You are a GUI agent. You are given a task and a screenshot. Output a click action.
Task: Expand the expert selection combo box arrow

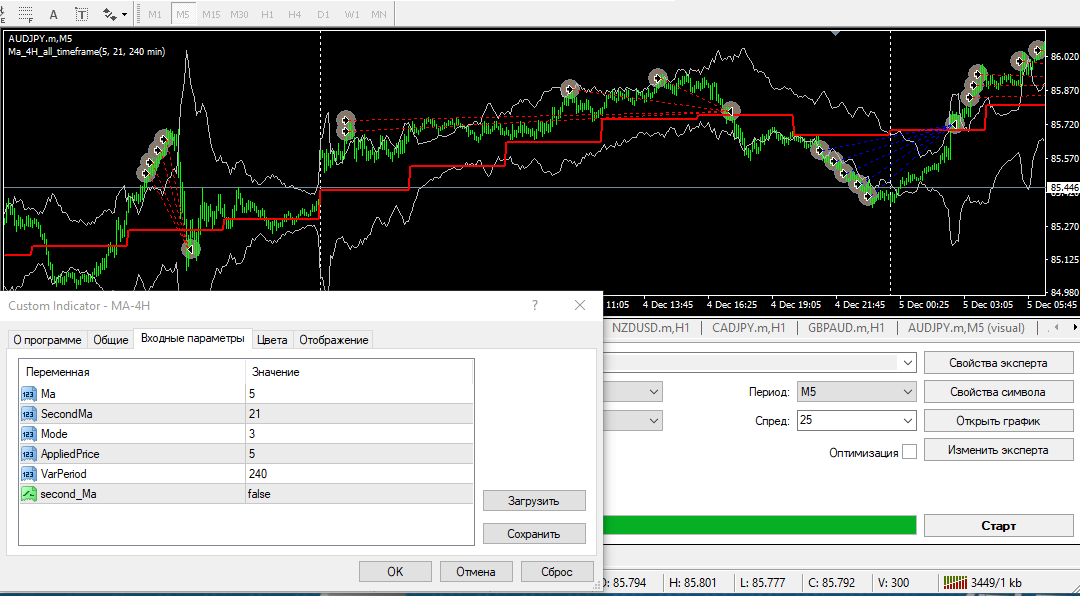click(906, 362)
